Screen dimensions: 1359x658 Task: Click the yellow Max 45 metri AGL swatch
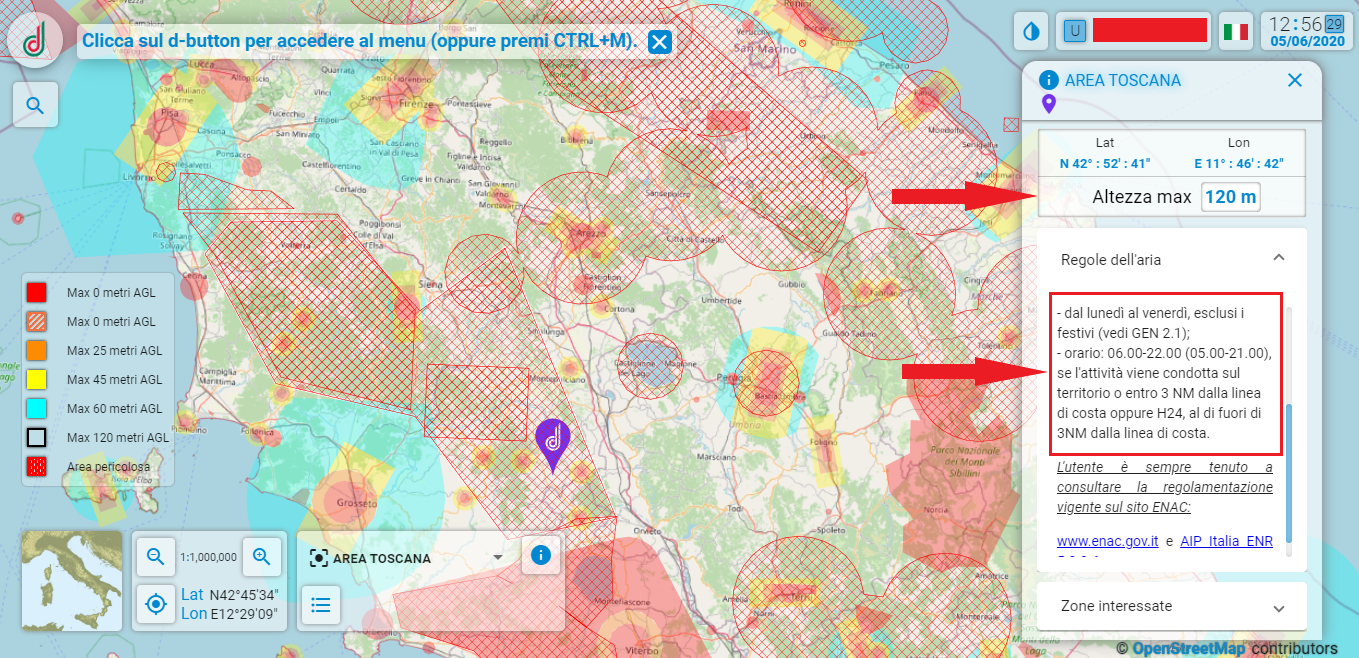[x=36, y=380]
